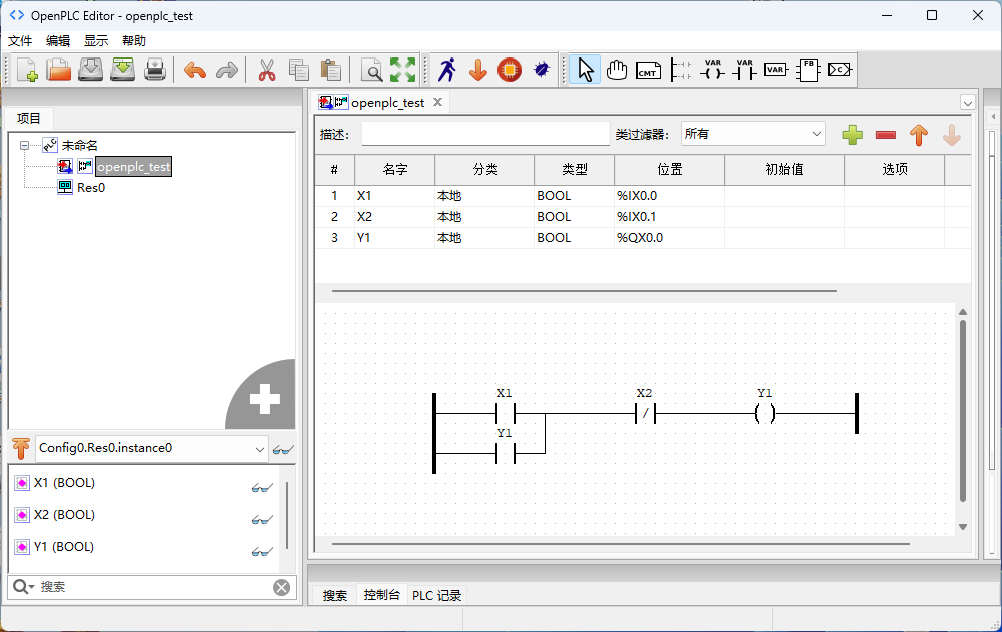This screenshot has height=632, width=1002.
Task: Insert a comment with the CMT tool
Action: 649,70
